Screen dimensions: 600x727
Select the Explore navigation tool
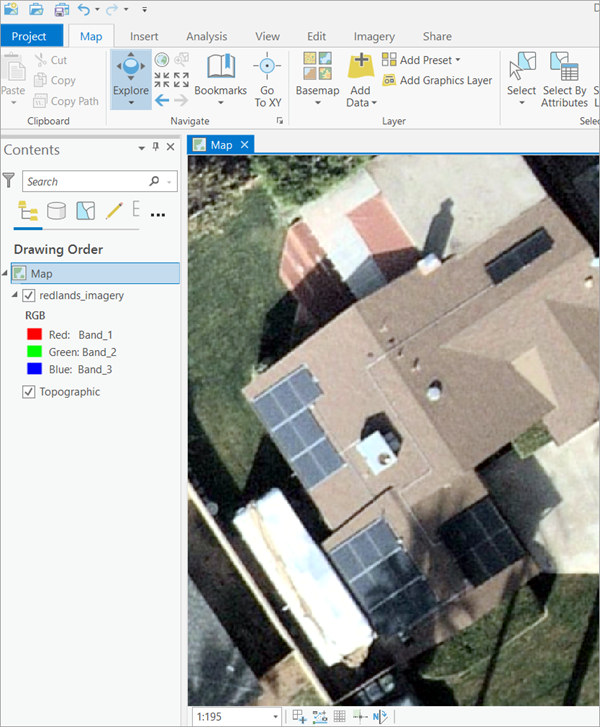tap(130, 78)
